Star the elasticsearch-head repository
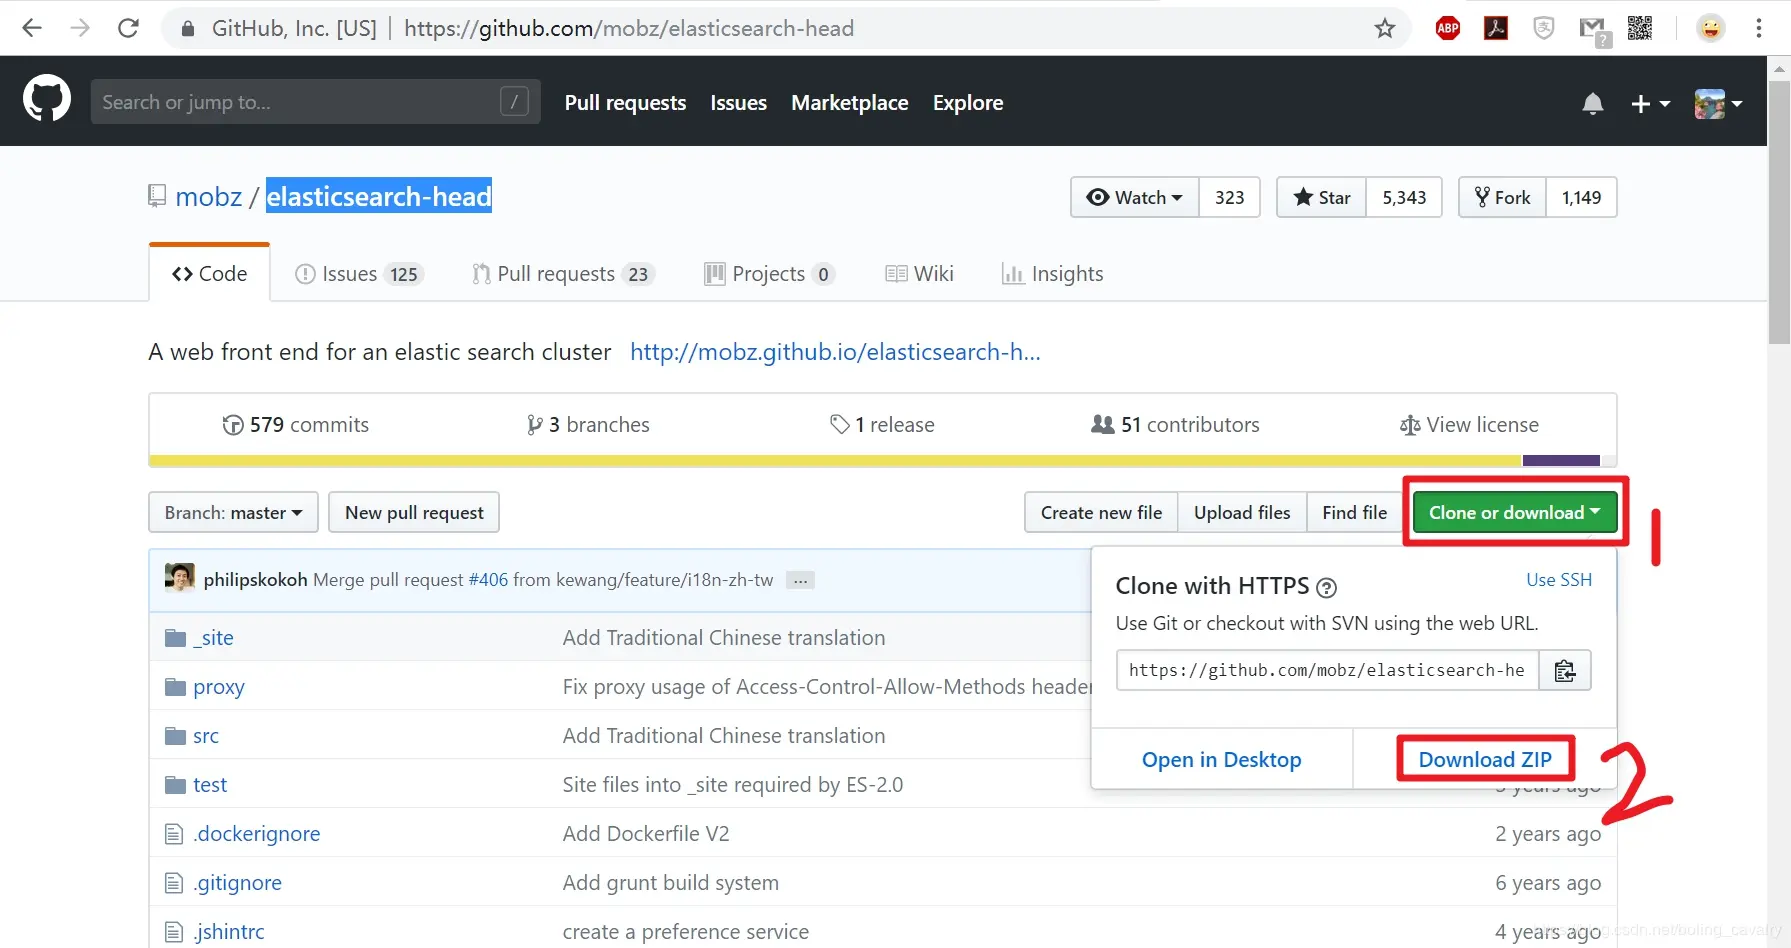Screen dimensions: 1791x948 (1322, 198)
